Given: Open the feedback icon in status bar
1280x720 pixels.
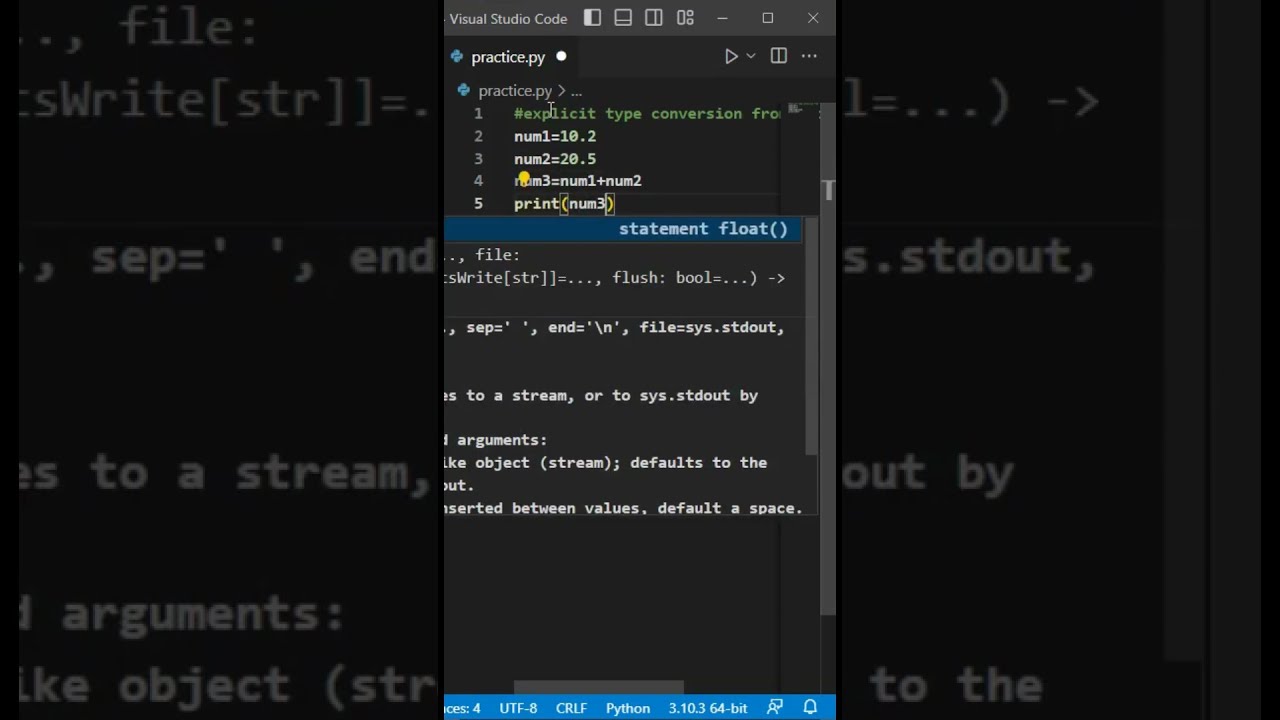Looking at the screenshot, I should coord(775,708).
